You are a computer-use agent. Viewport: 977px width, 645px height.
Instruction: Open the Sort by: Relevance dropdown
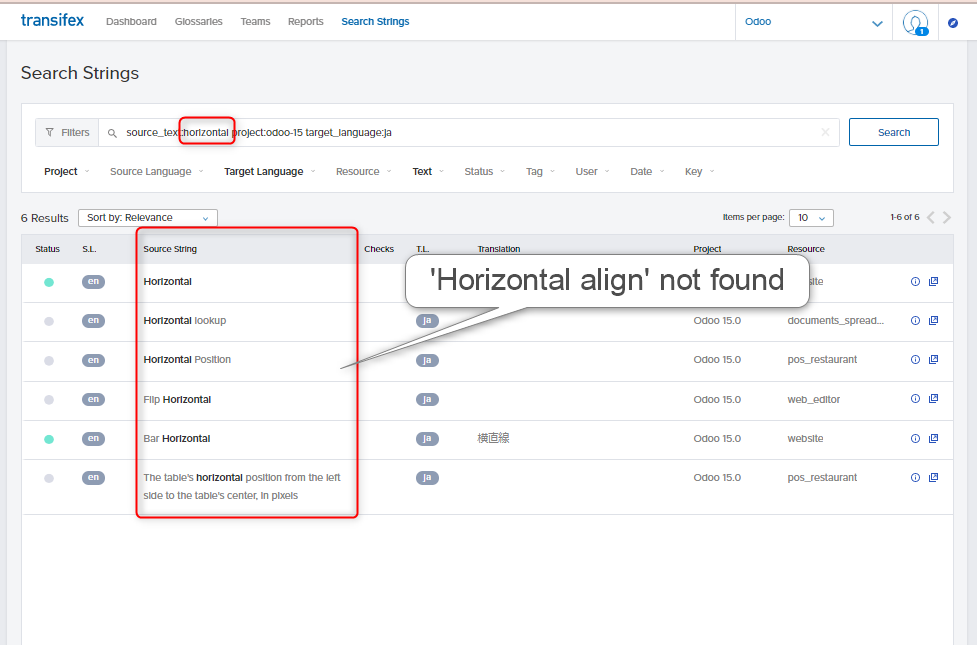point(148,217)
